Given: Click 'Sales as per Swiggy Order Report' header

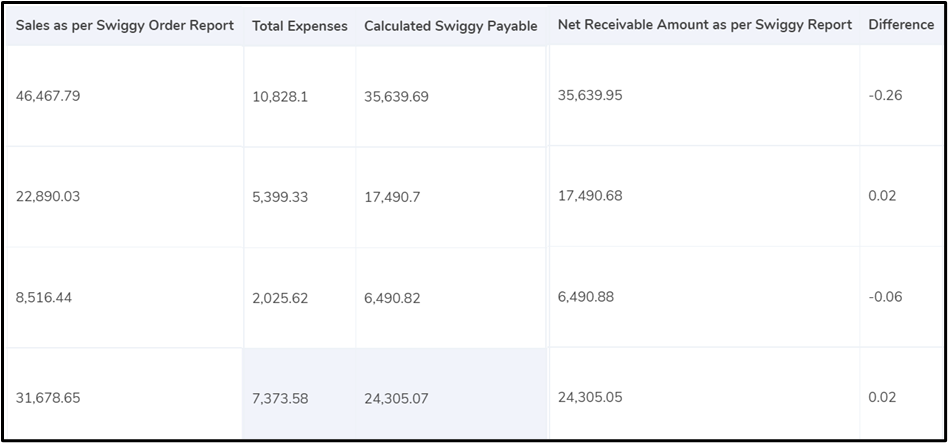Looking at the screenshot, I should coord(124,25).
